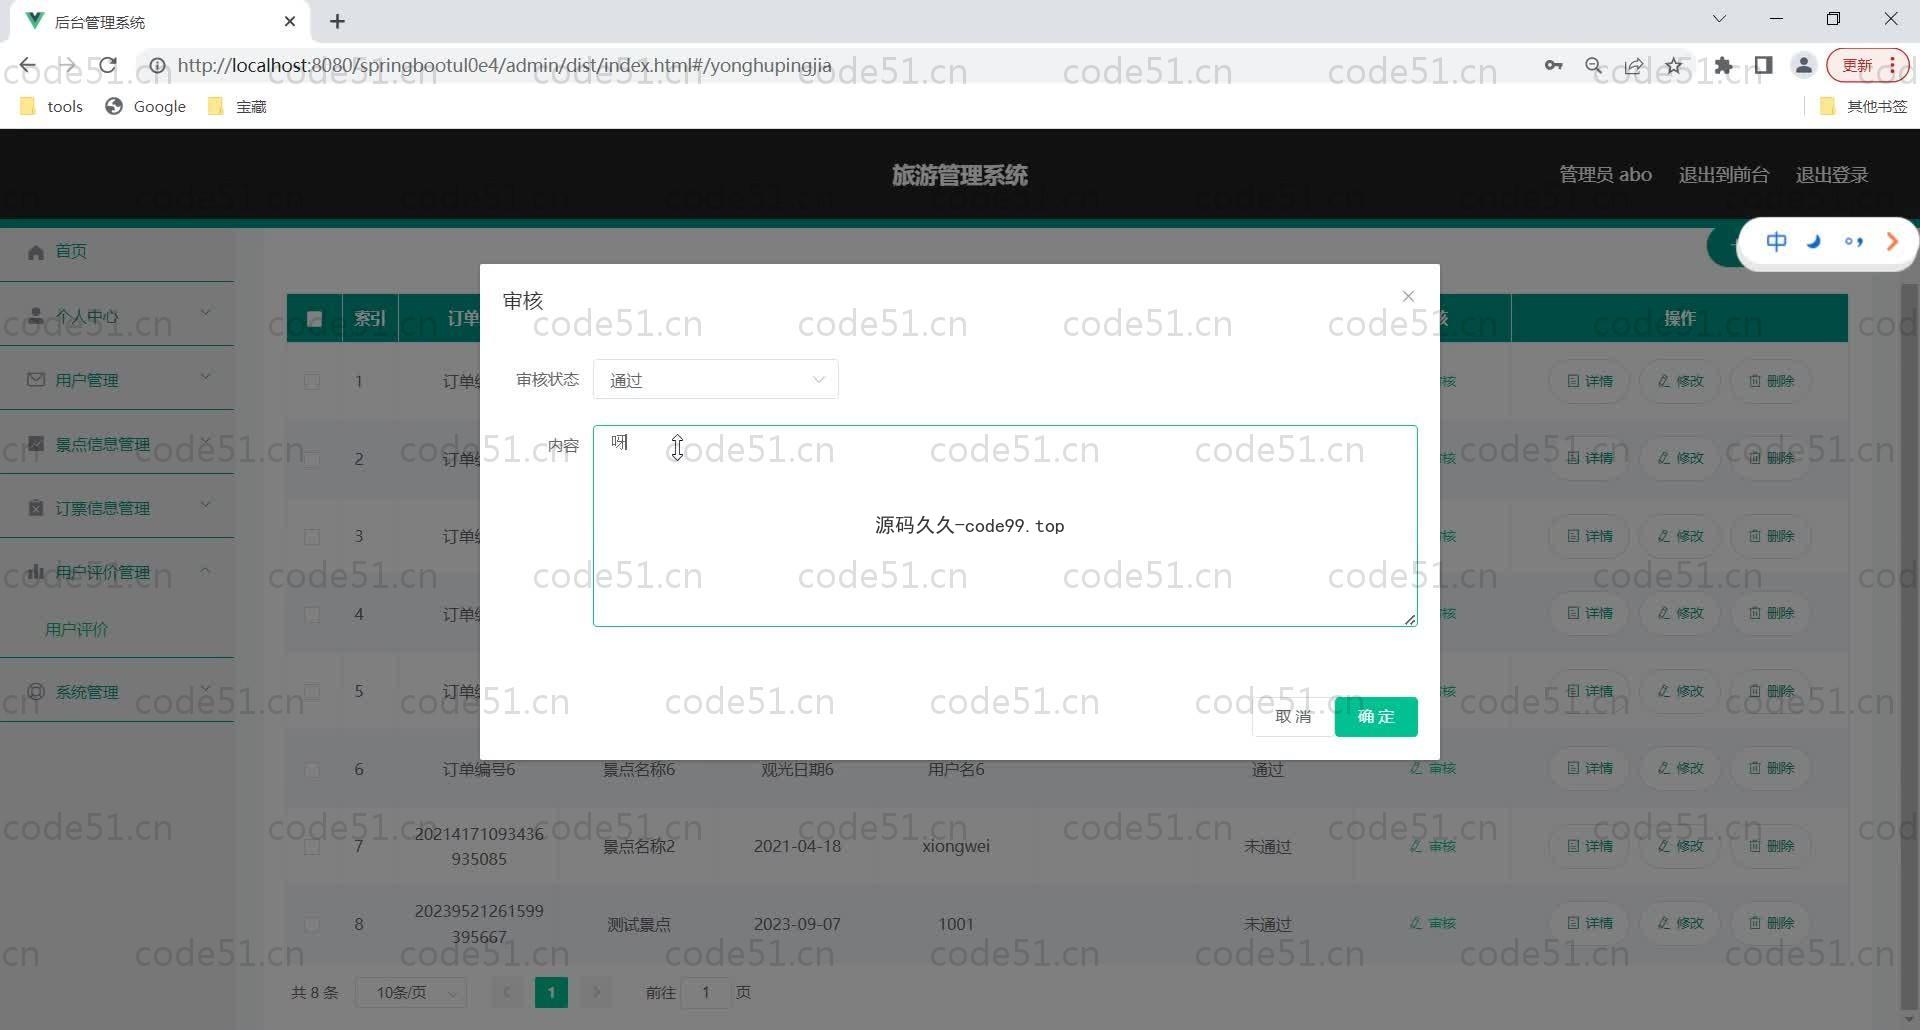The image size is (1920, 1030).
Task: Click 修改 for row 6
Action: pos(1680,768)
